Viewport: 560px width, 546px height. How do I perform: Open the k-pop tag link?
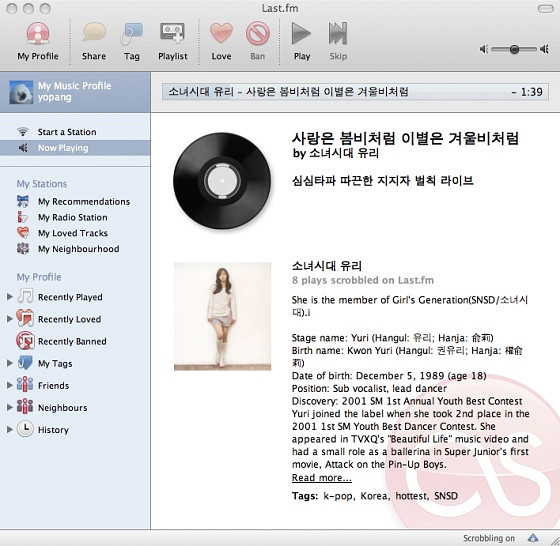tap(339, 496)
